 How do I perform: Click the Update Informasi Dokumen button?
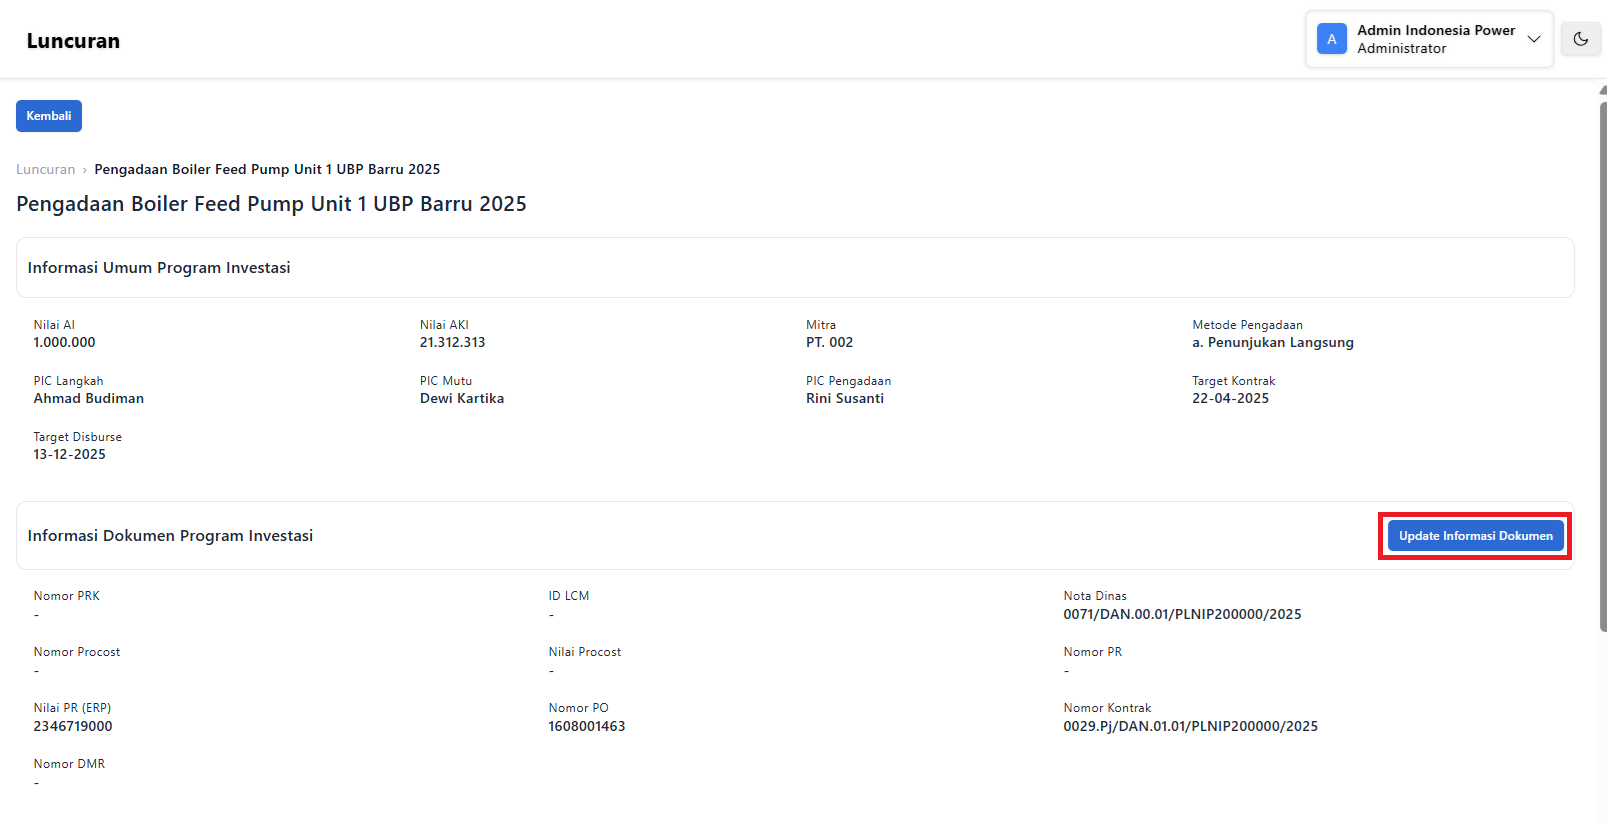point(1475,536)
